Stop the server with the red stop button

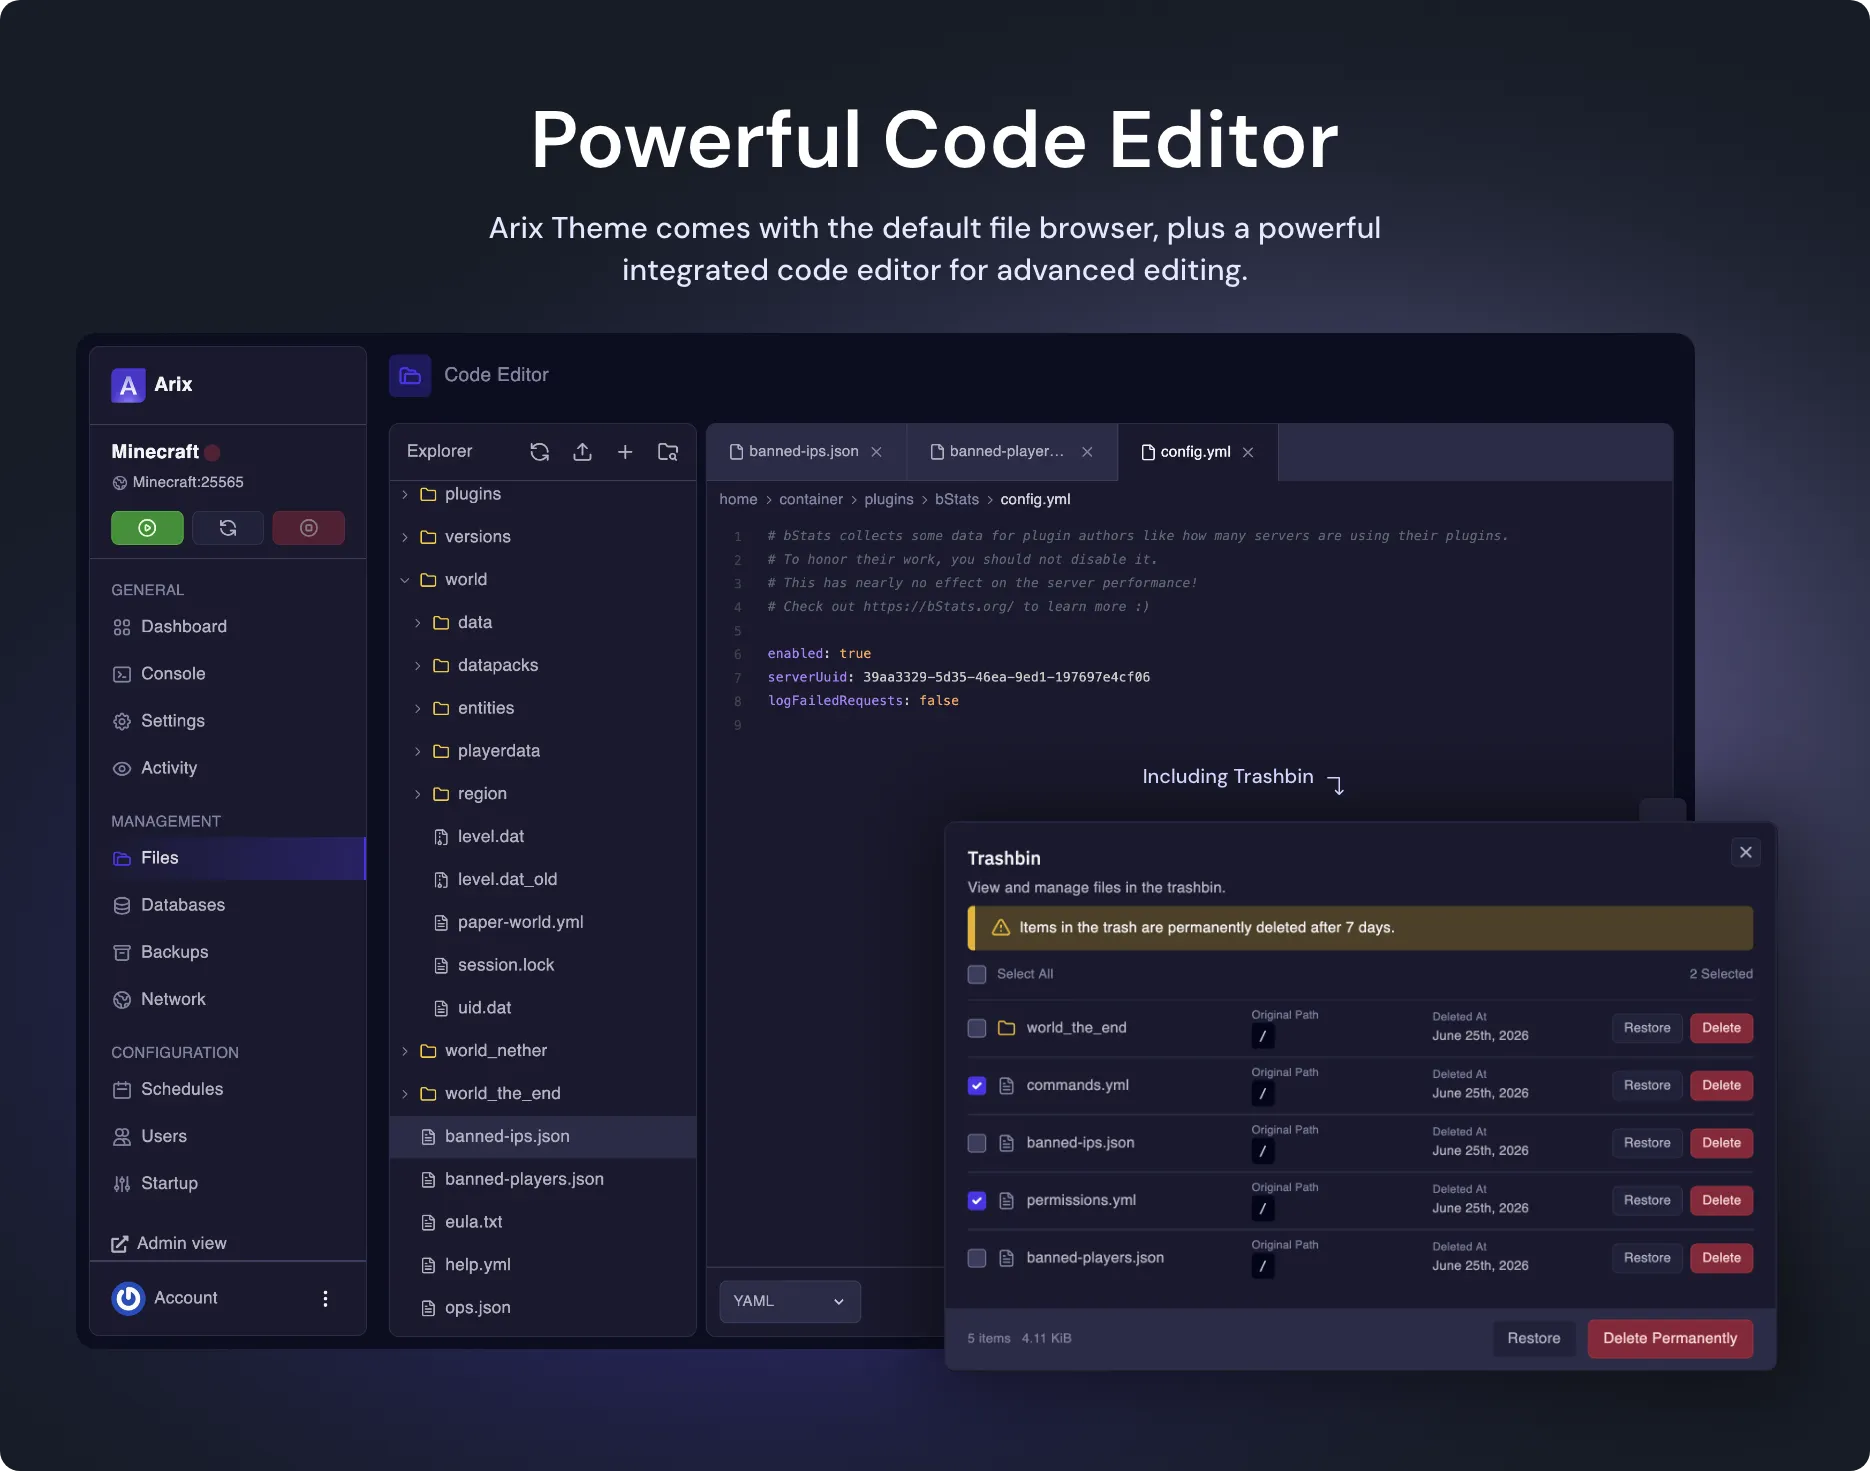[309, 528]
